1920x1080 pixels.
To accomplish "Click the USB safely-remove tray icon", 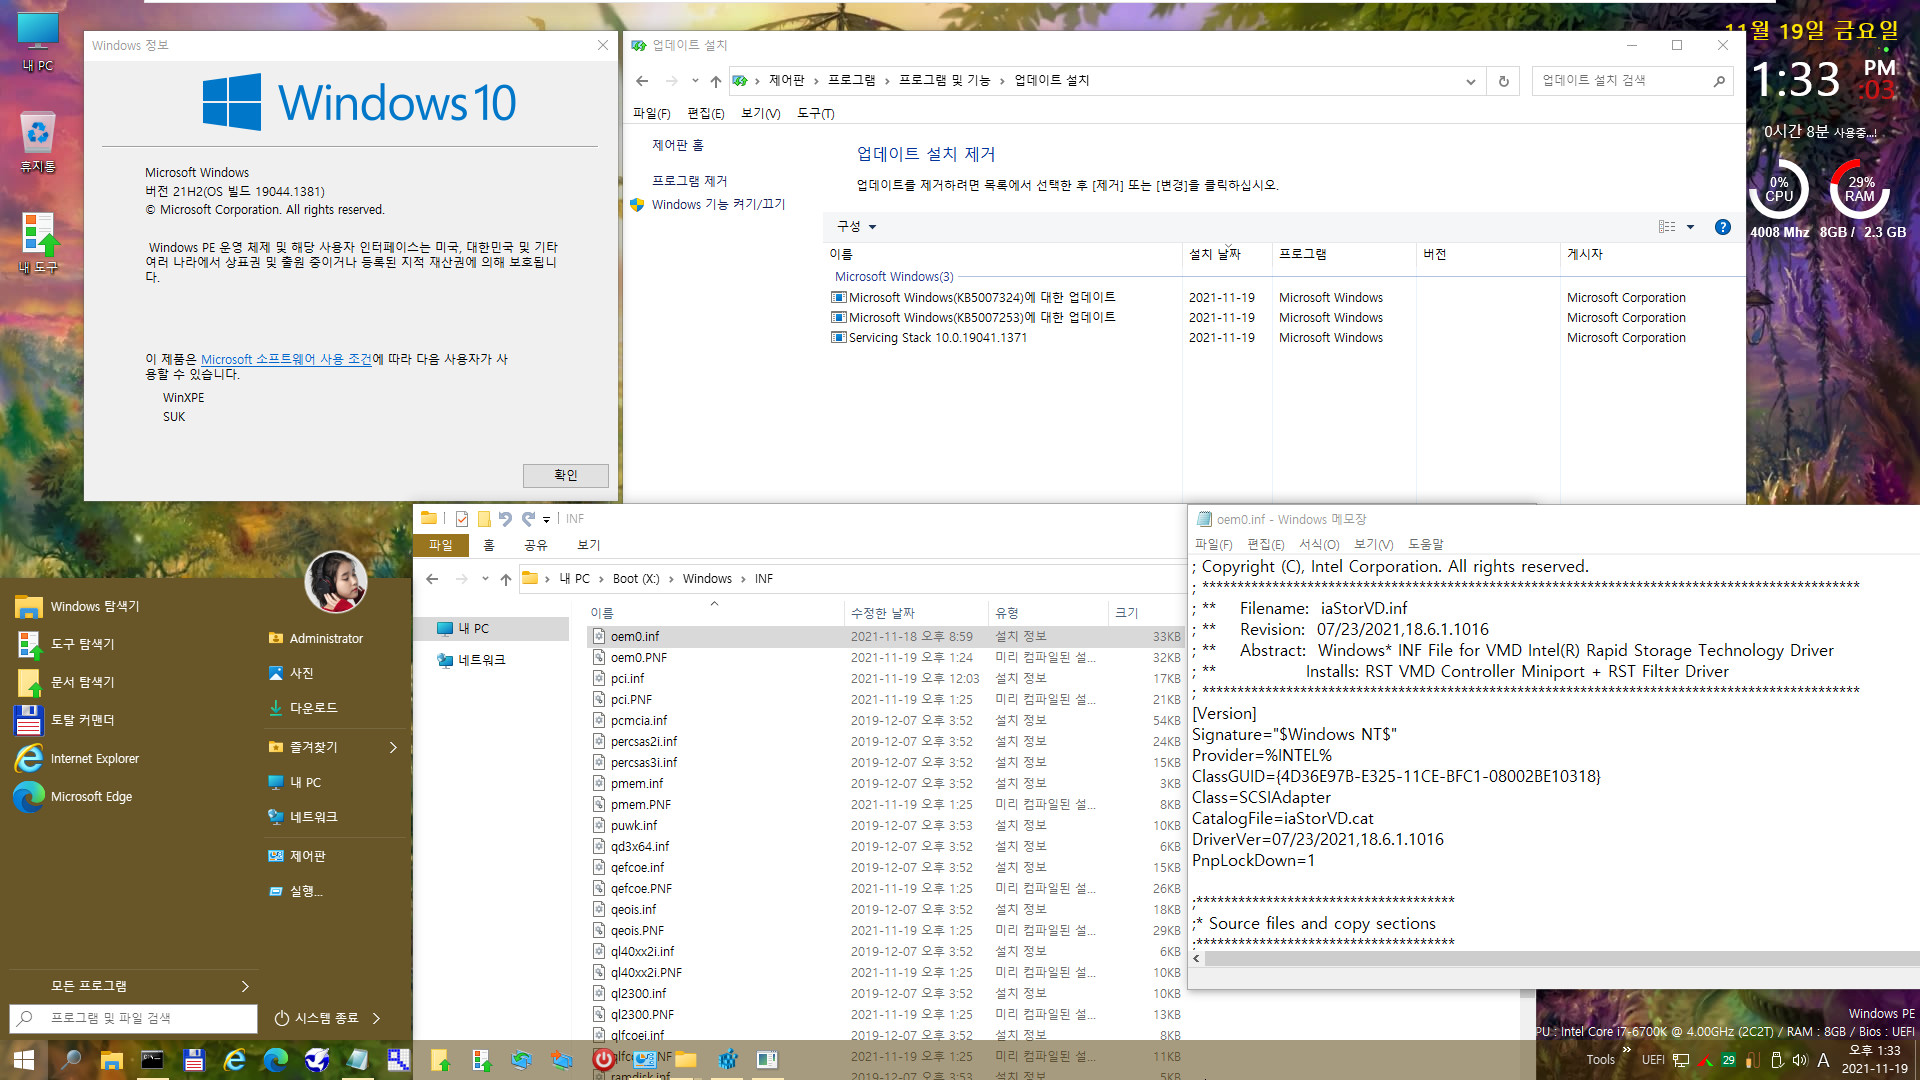I will (x=1777, y=1060).
